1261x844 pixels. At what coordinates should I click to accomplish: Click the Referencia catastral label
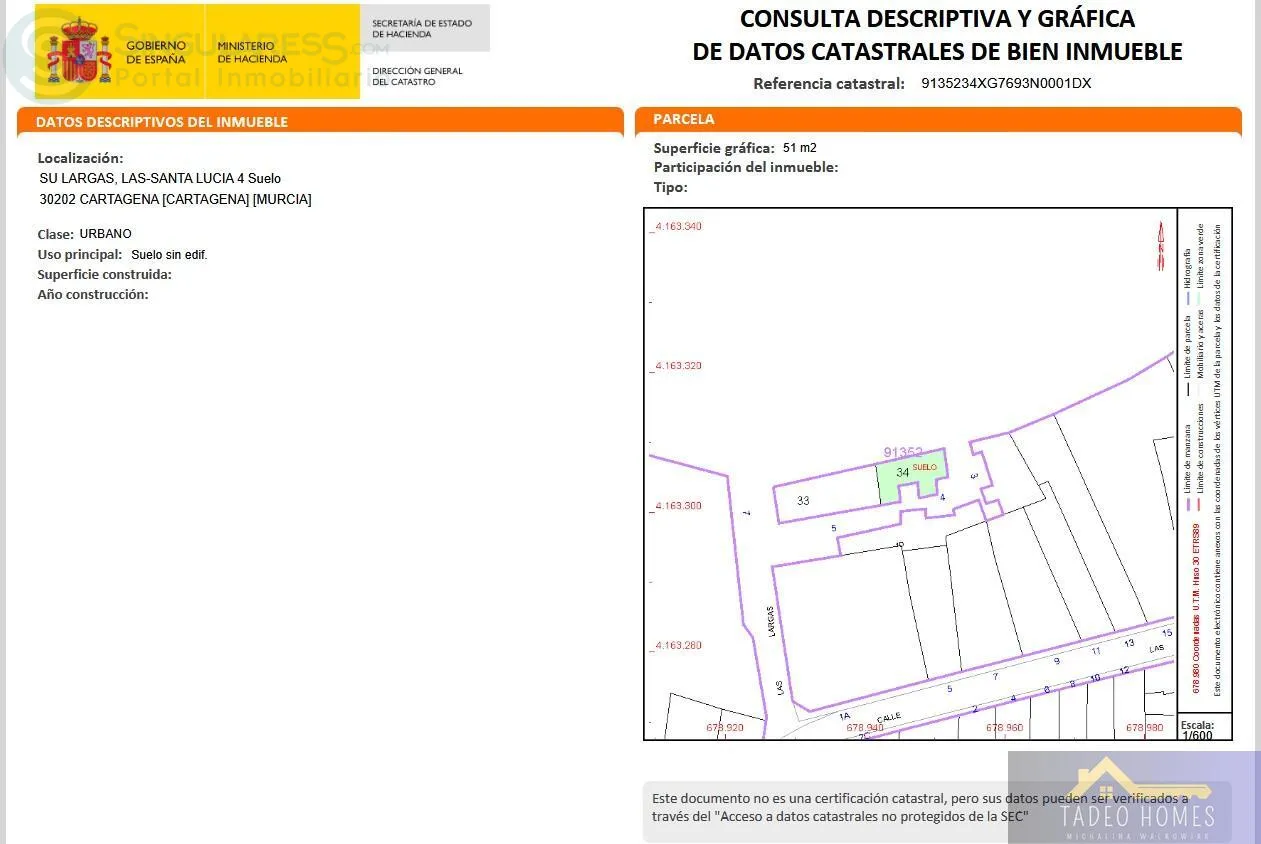[829, 84]
